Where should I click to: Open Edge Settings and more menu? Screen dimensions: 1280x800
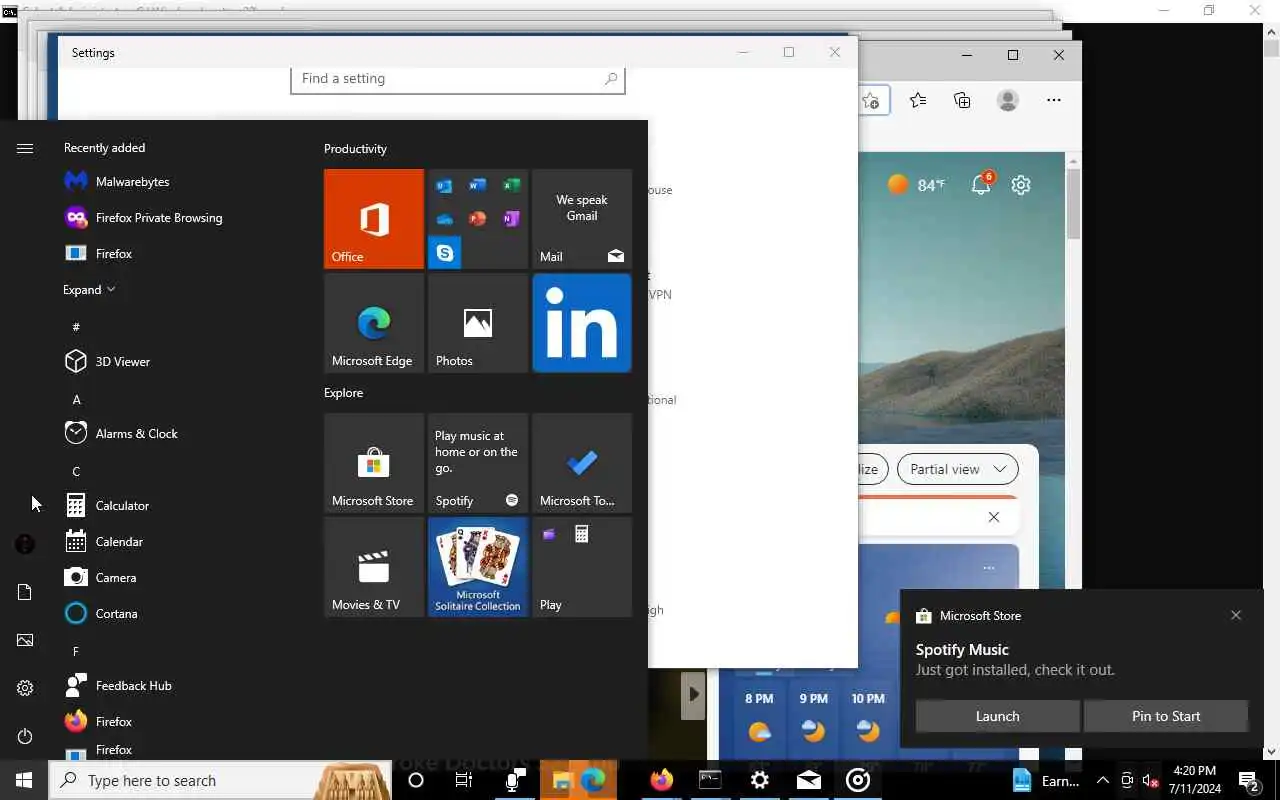pyautogui.click(x=1054, y=100)
